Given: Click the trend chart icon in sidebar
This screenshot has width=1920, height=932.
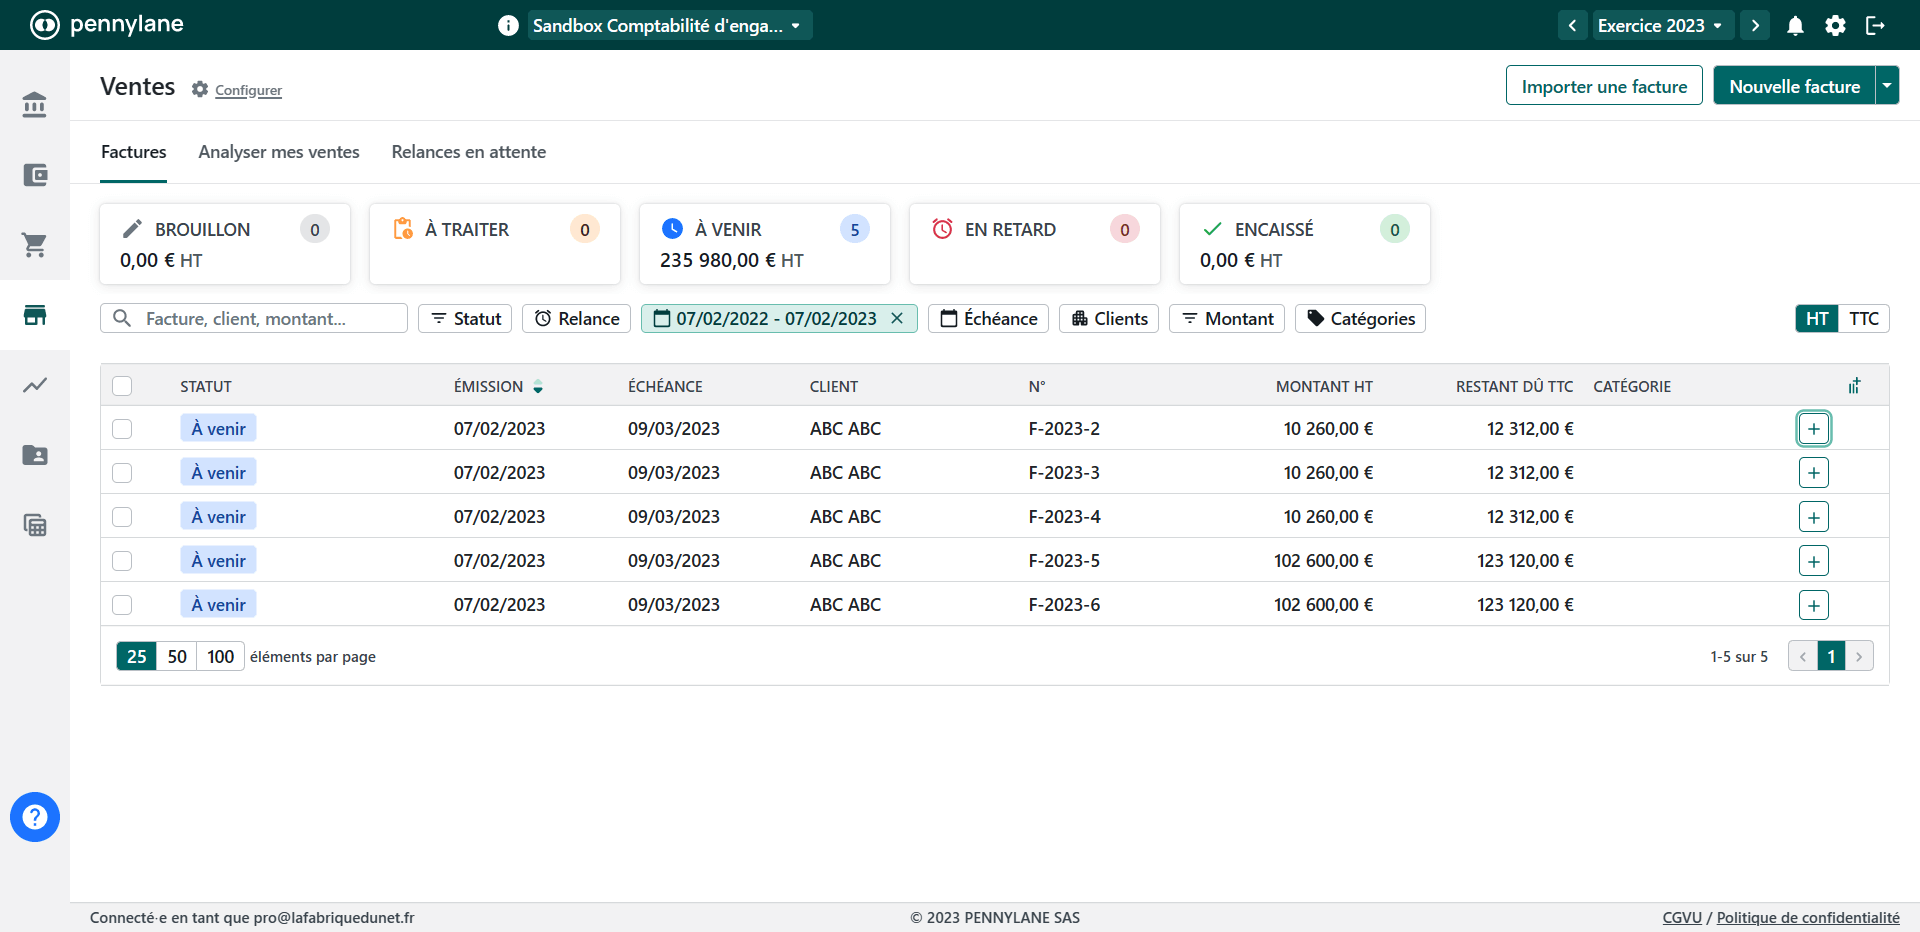Looking at the screenshot, I should click(x=35, y=385).
